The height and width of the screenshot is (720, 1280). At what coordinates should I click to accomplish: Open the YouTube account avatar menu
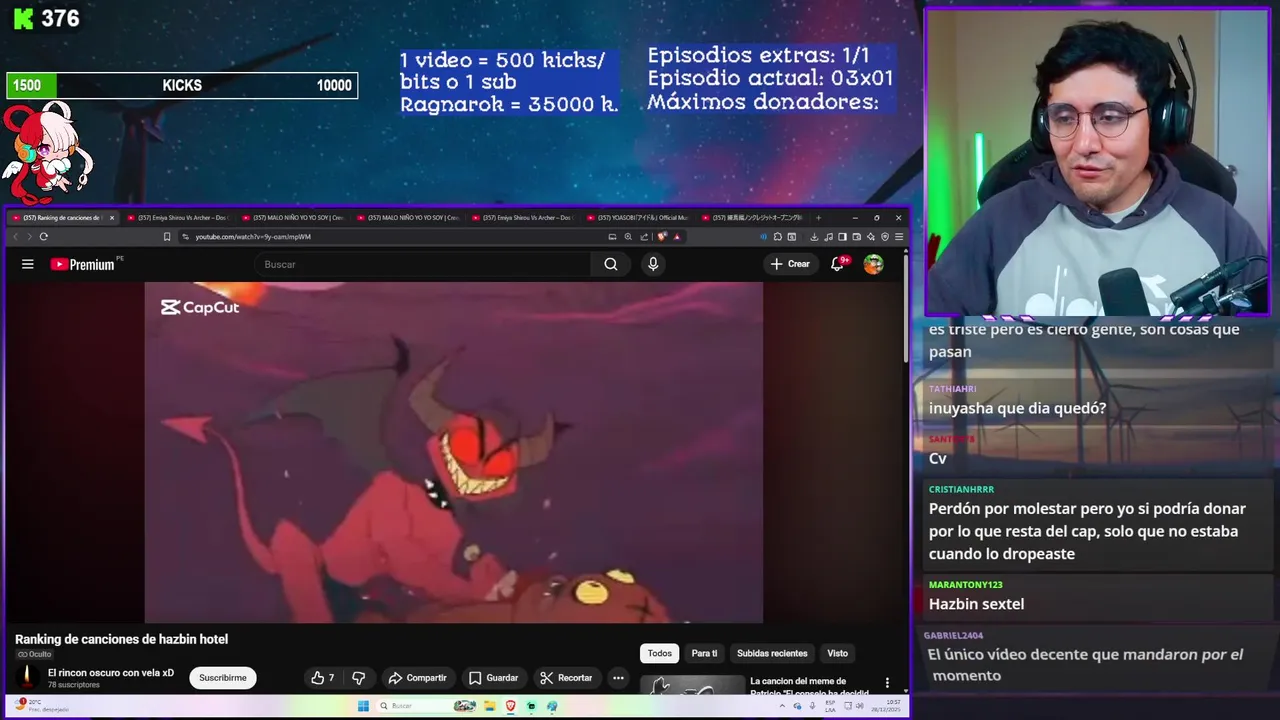coord(874,264)
